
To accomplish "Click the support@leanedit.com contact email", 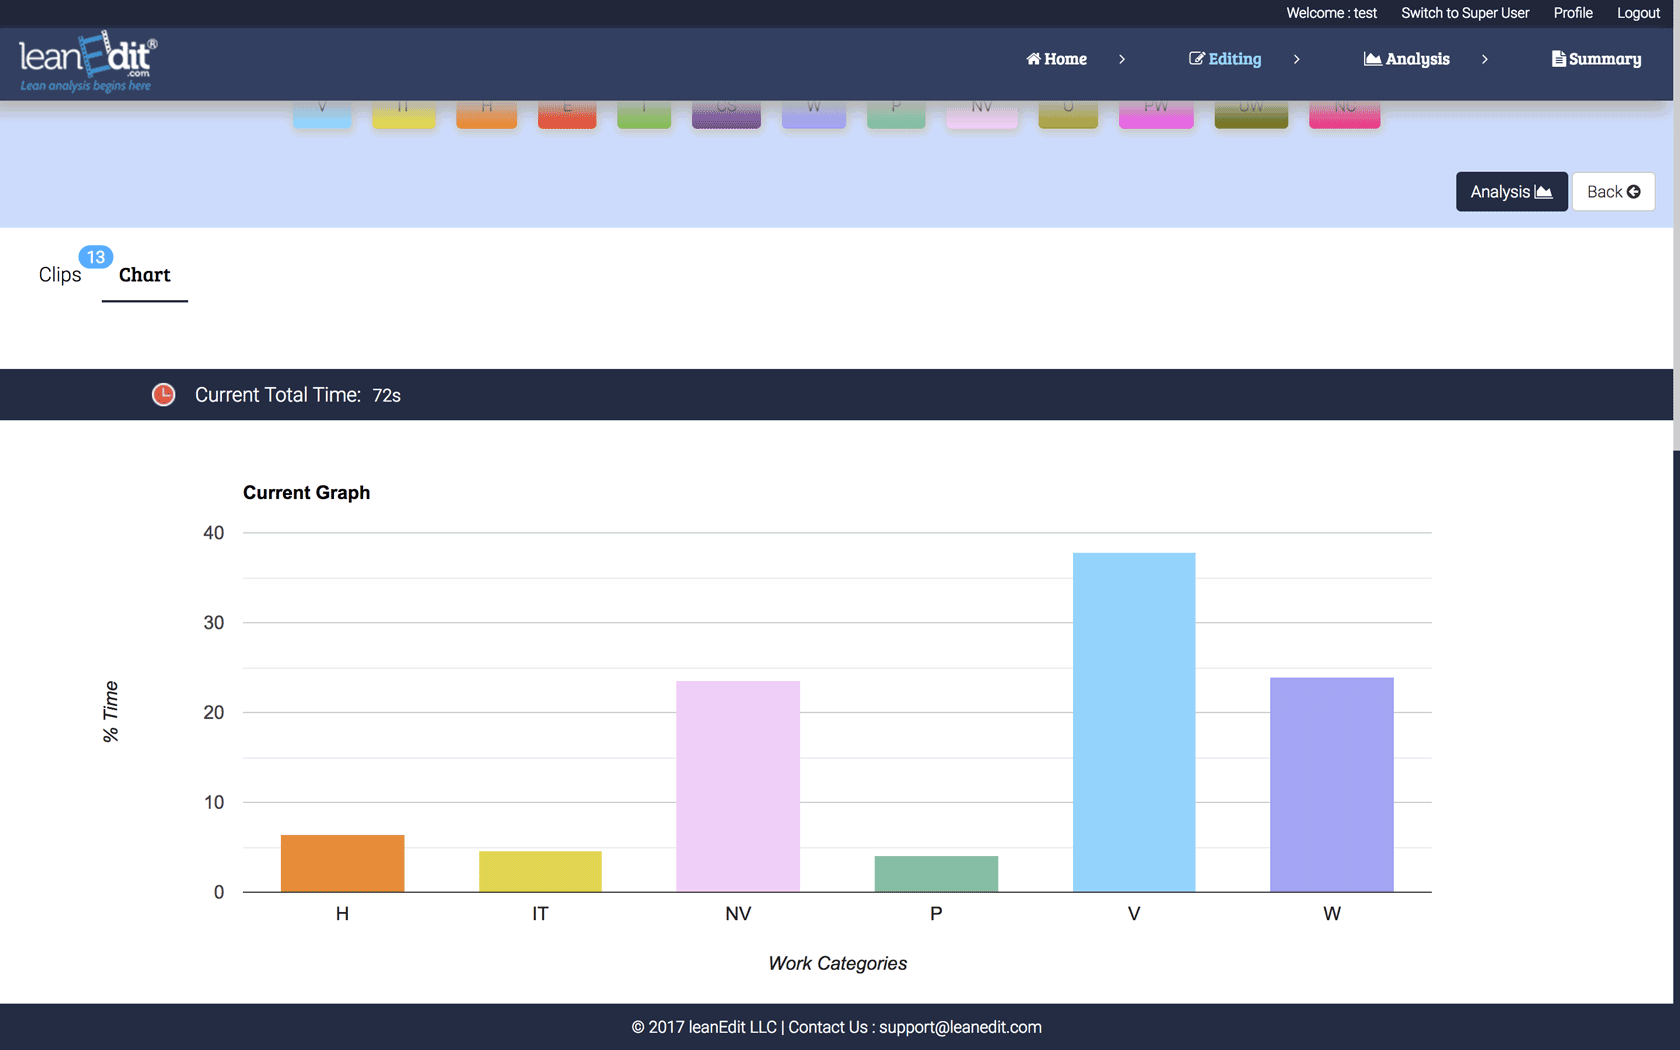I will click(960, 1027).
